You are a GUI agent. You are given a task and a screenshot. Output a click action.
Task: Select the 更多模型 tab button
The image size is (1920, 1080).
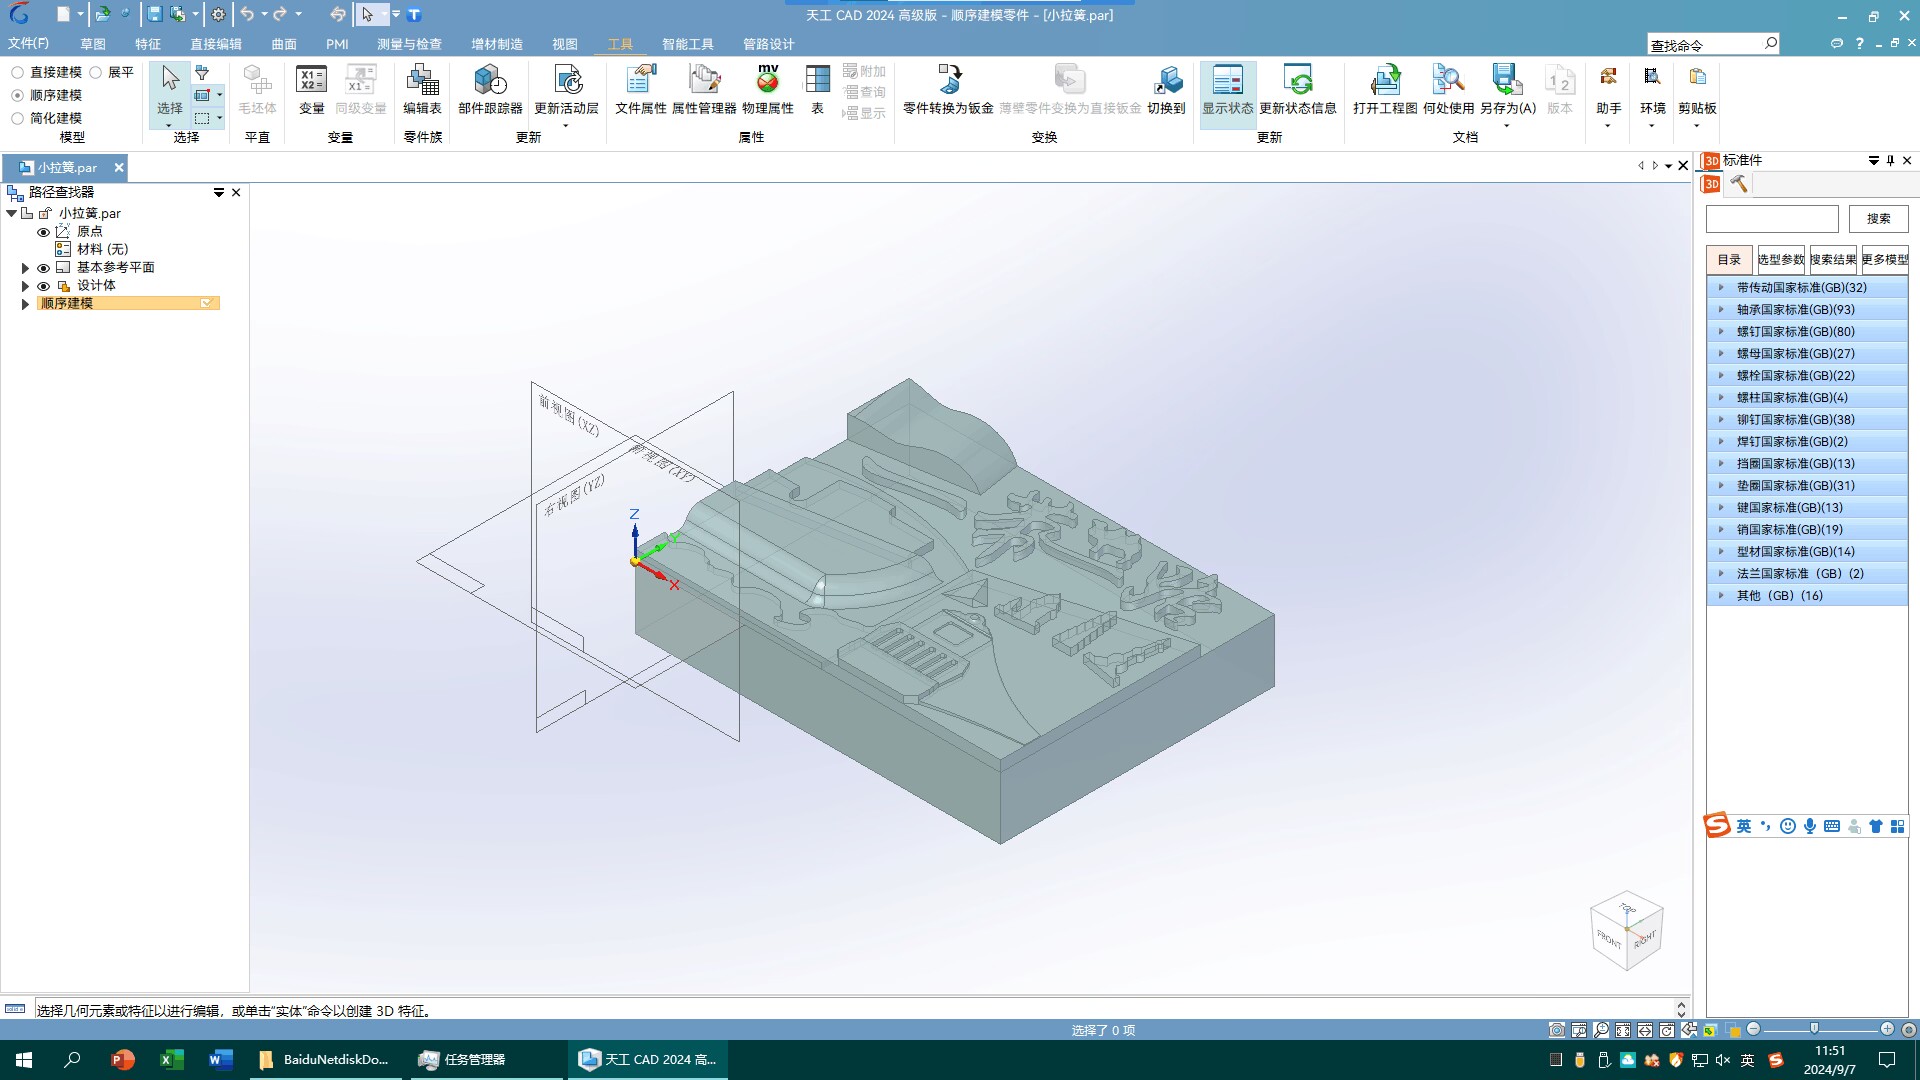1885,259
